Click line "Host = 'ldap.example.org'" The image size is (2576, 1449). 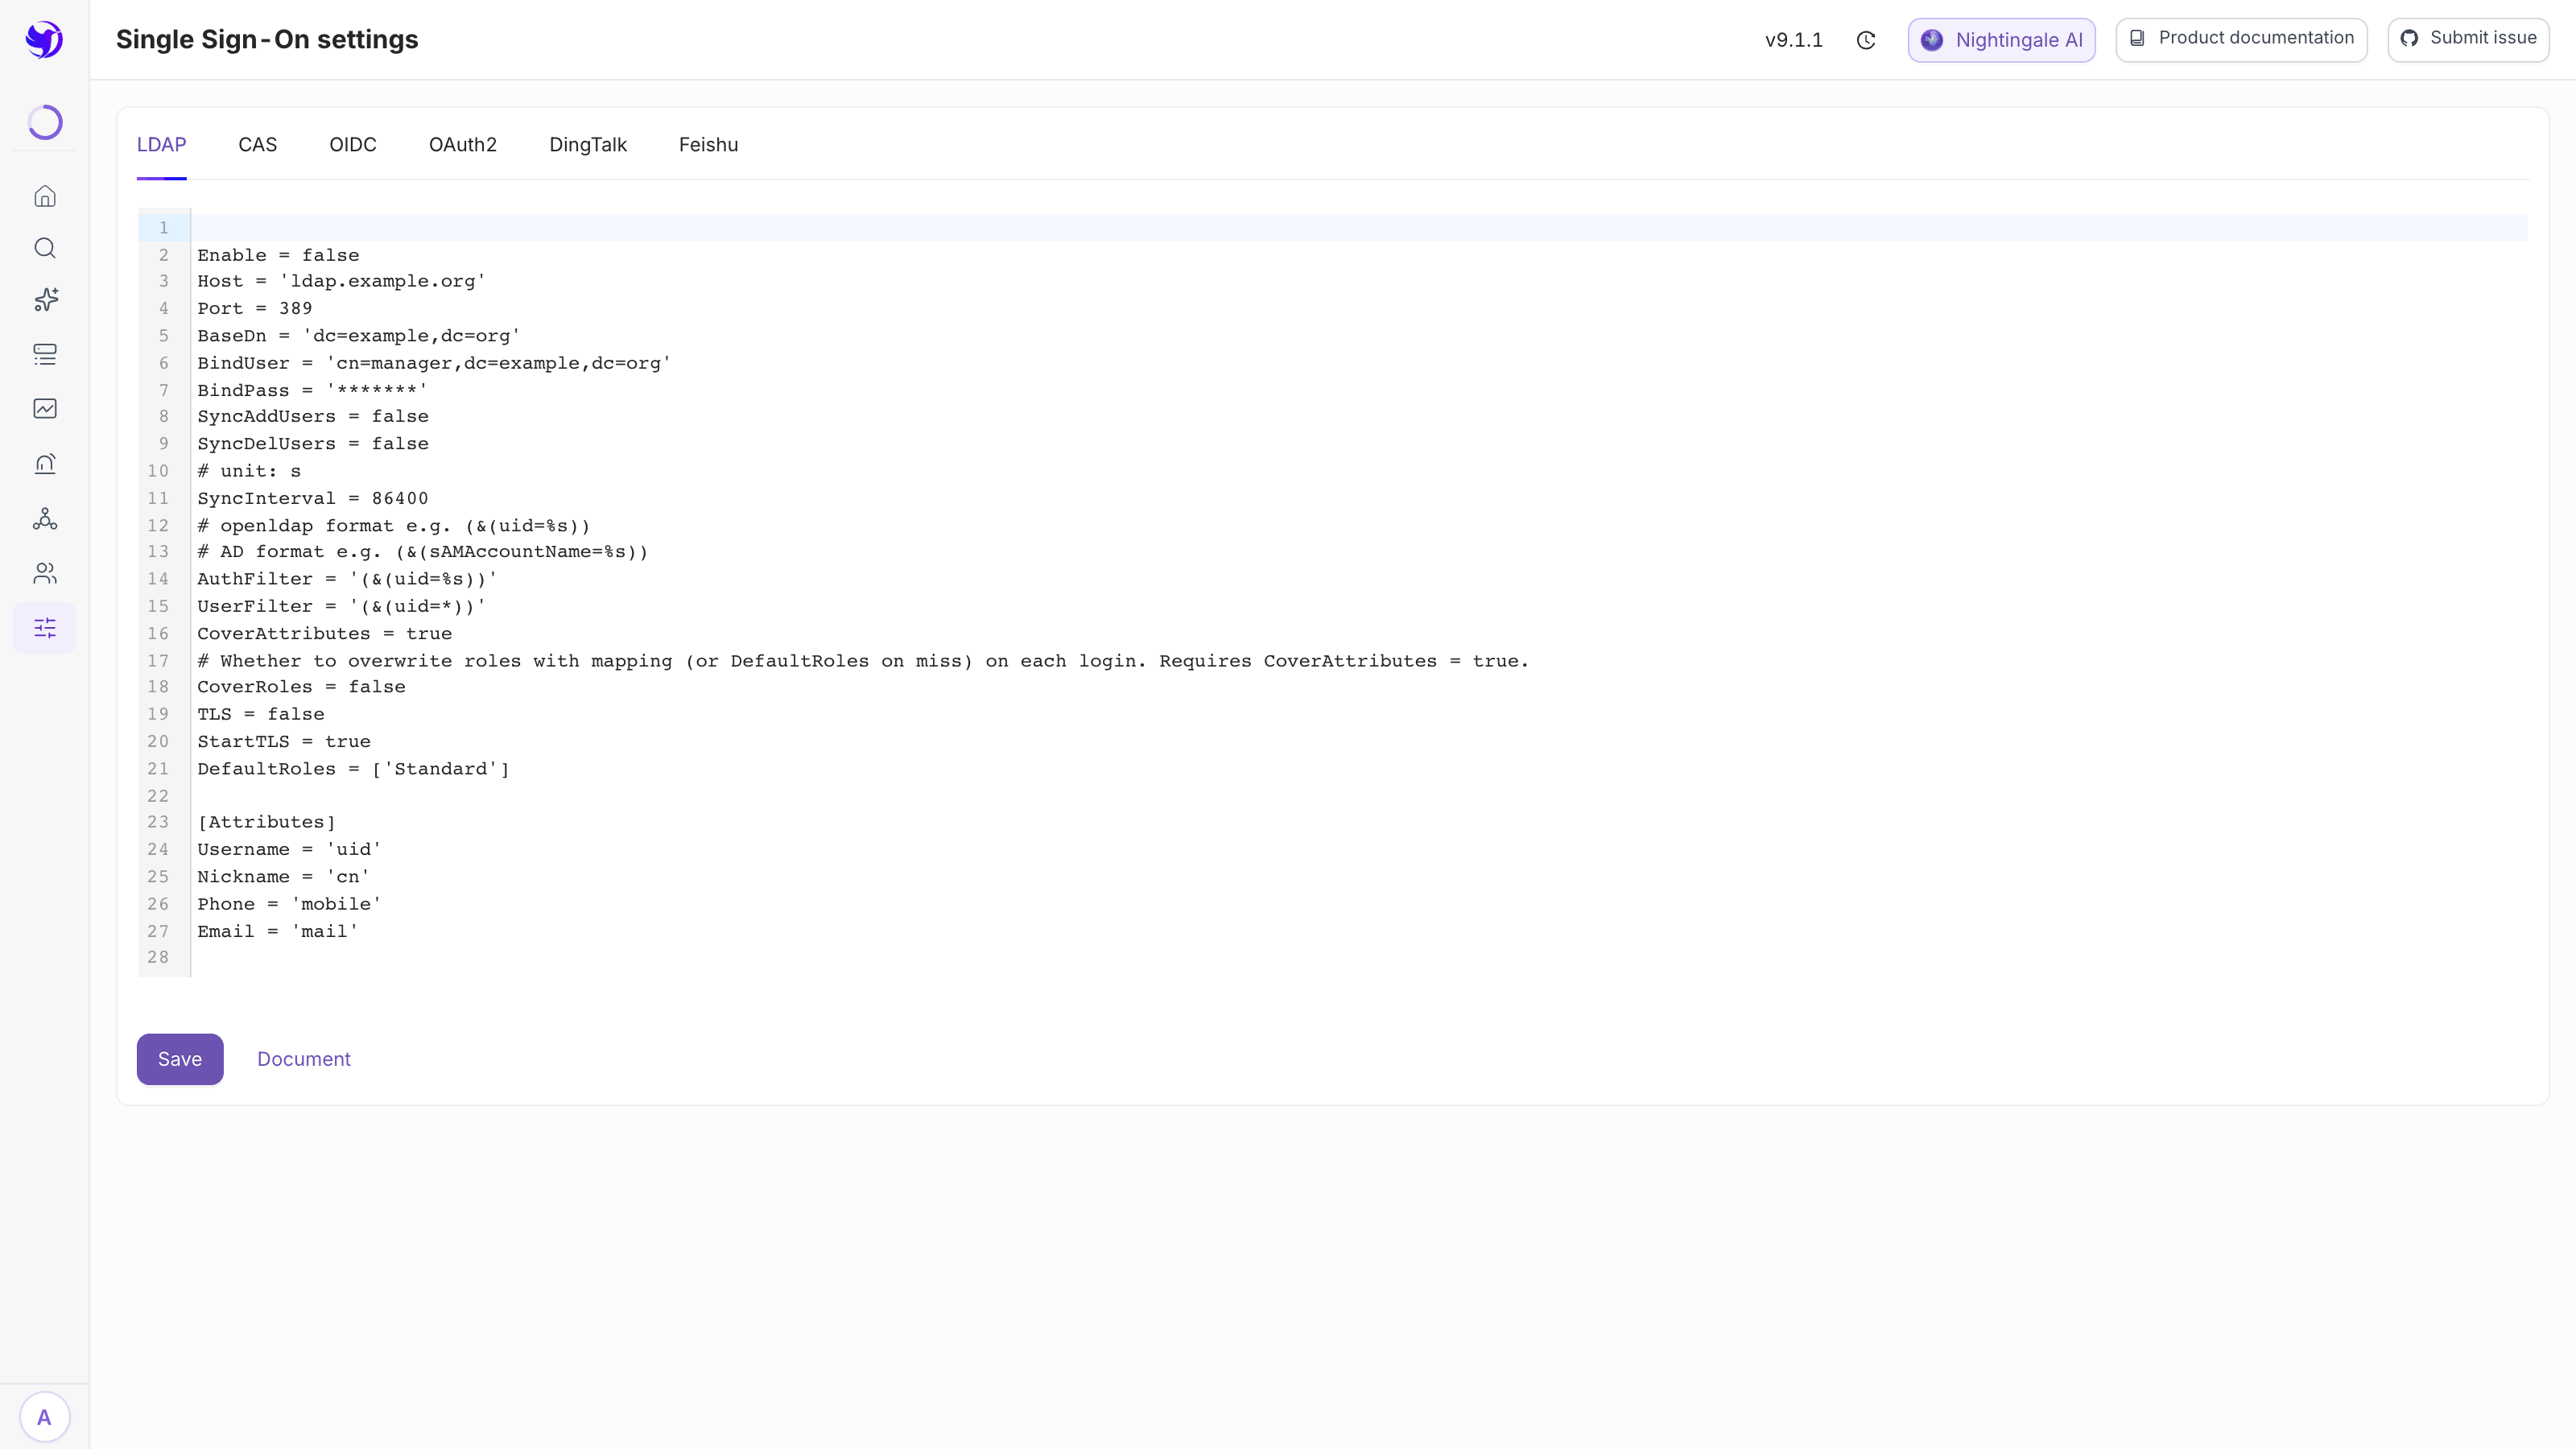[x=341, y=281]
